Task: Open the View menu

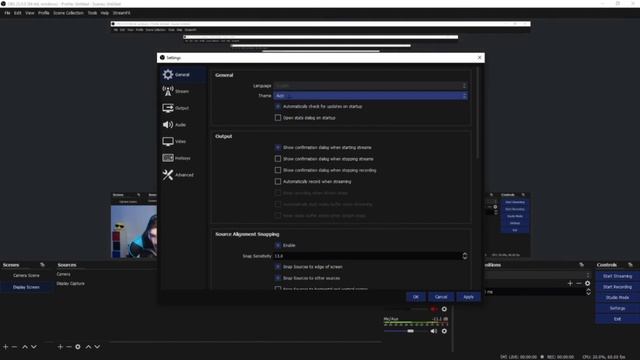Action: click(x=30, y=13)
